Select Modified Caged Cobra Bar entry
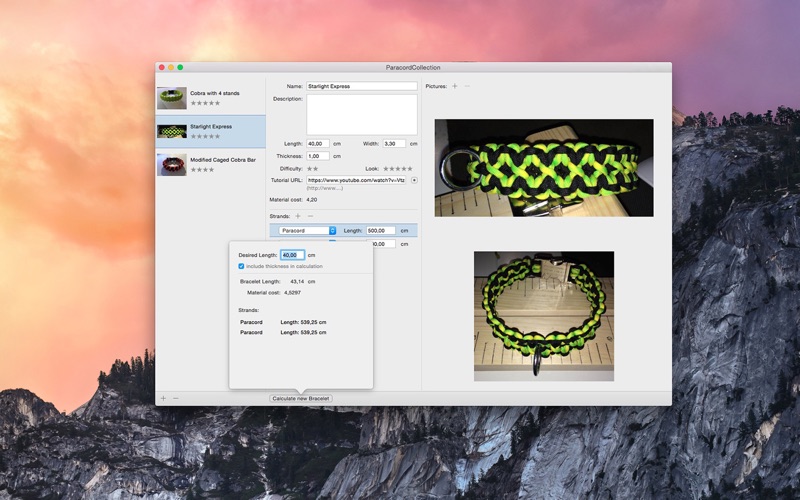This screenshot has width=800, height=500. 210,165
